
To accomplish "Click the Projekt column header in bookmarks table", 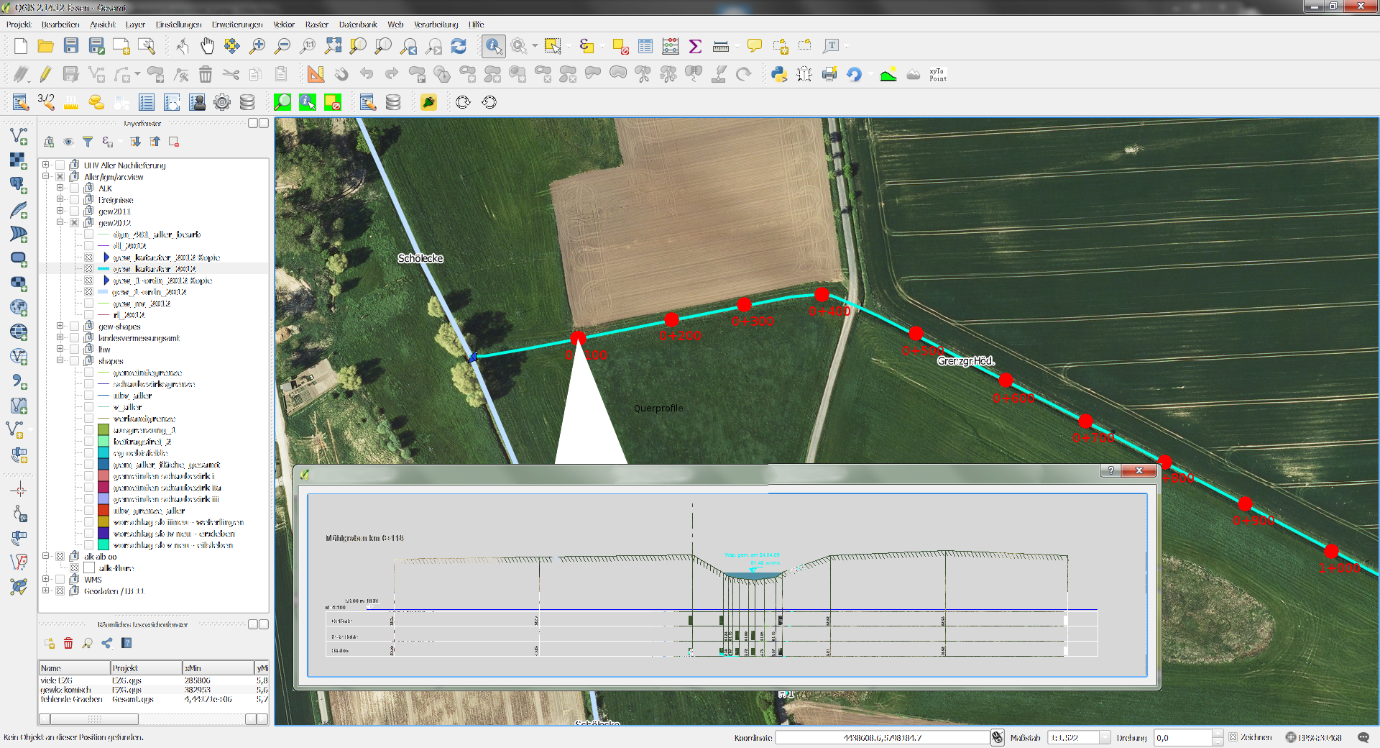I will click(145, 667).
